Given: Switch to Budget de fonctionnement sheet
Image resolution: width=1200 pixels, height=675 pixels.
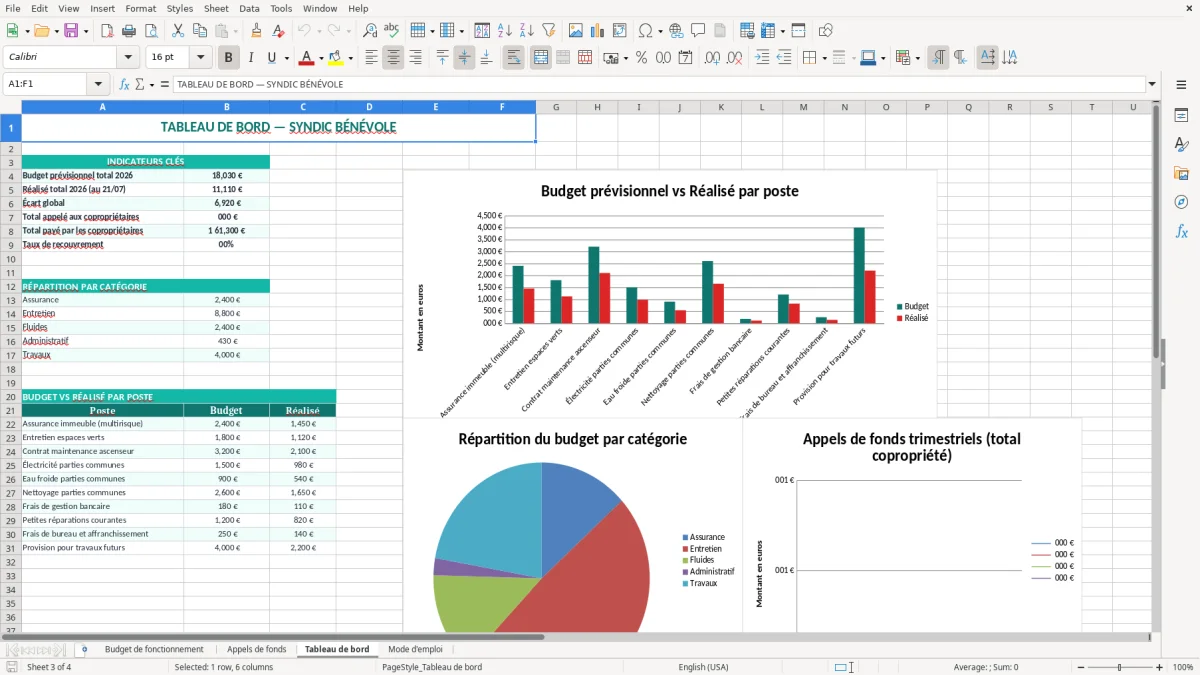Looking at the screenshot, I should click(x=154, y=649).
